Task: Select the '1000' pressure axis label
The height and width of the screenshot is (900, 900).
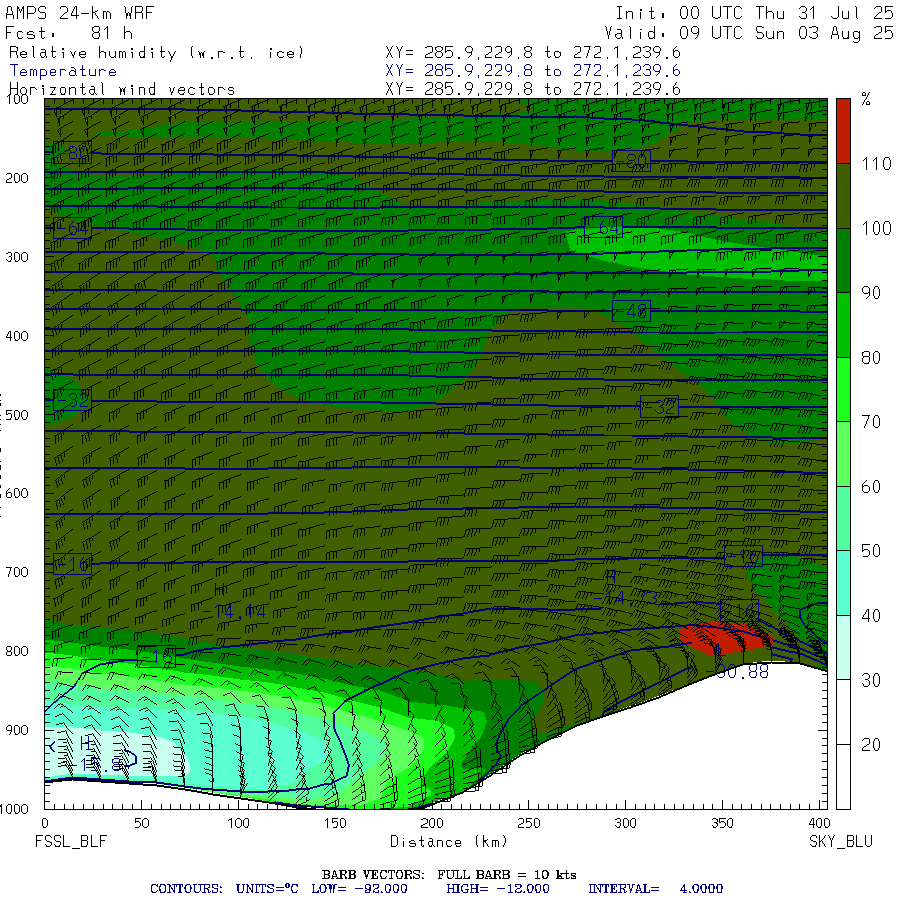Action: click(14, 809)
